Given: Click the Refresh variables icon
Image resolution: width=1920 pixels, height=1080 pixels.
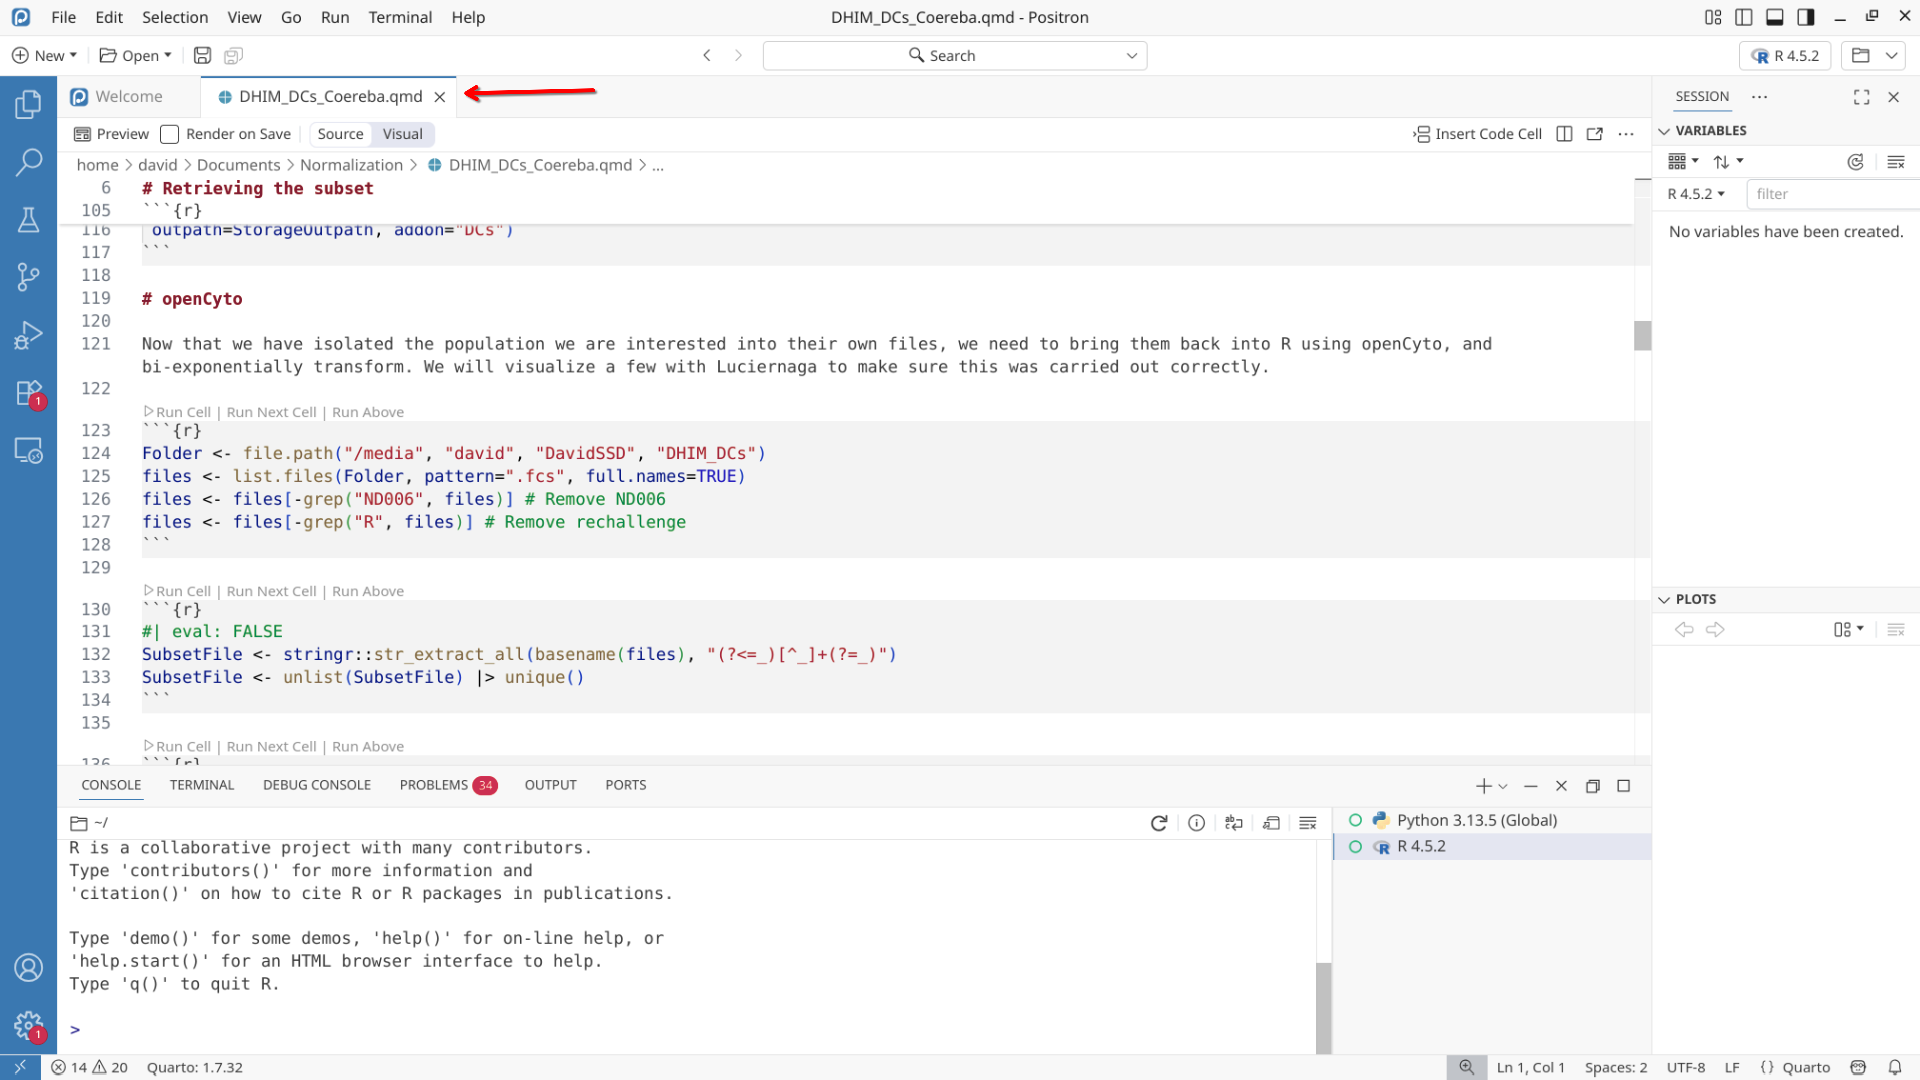Looking at the screenshot, I should [x=1855, y=162].
